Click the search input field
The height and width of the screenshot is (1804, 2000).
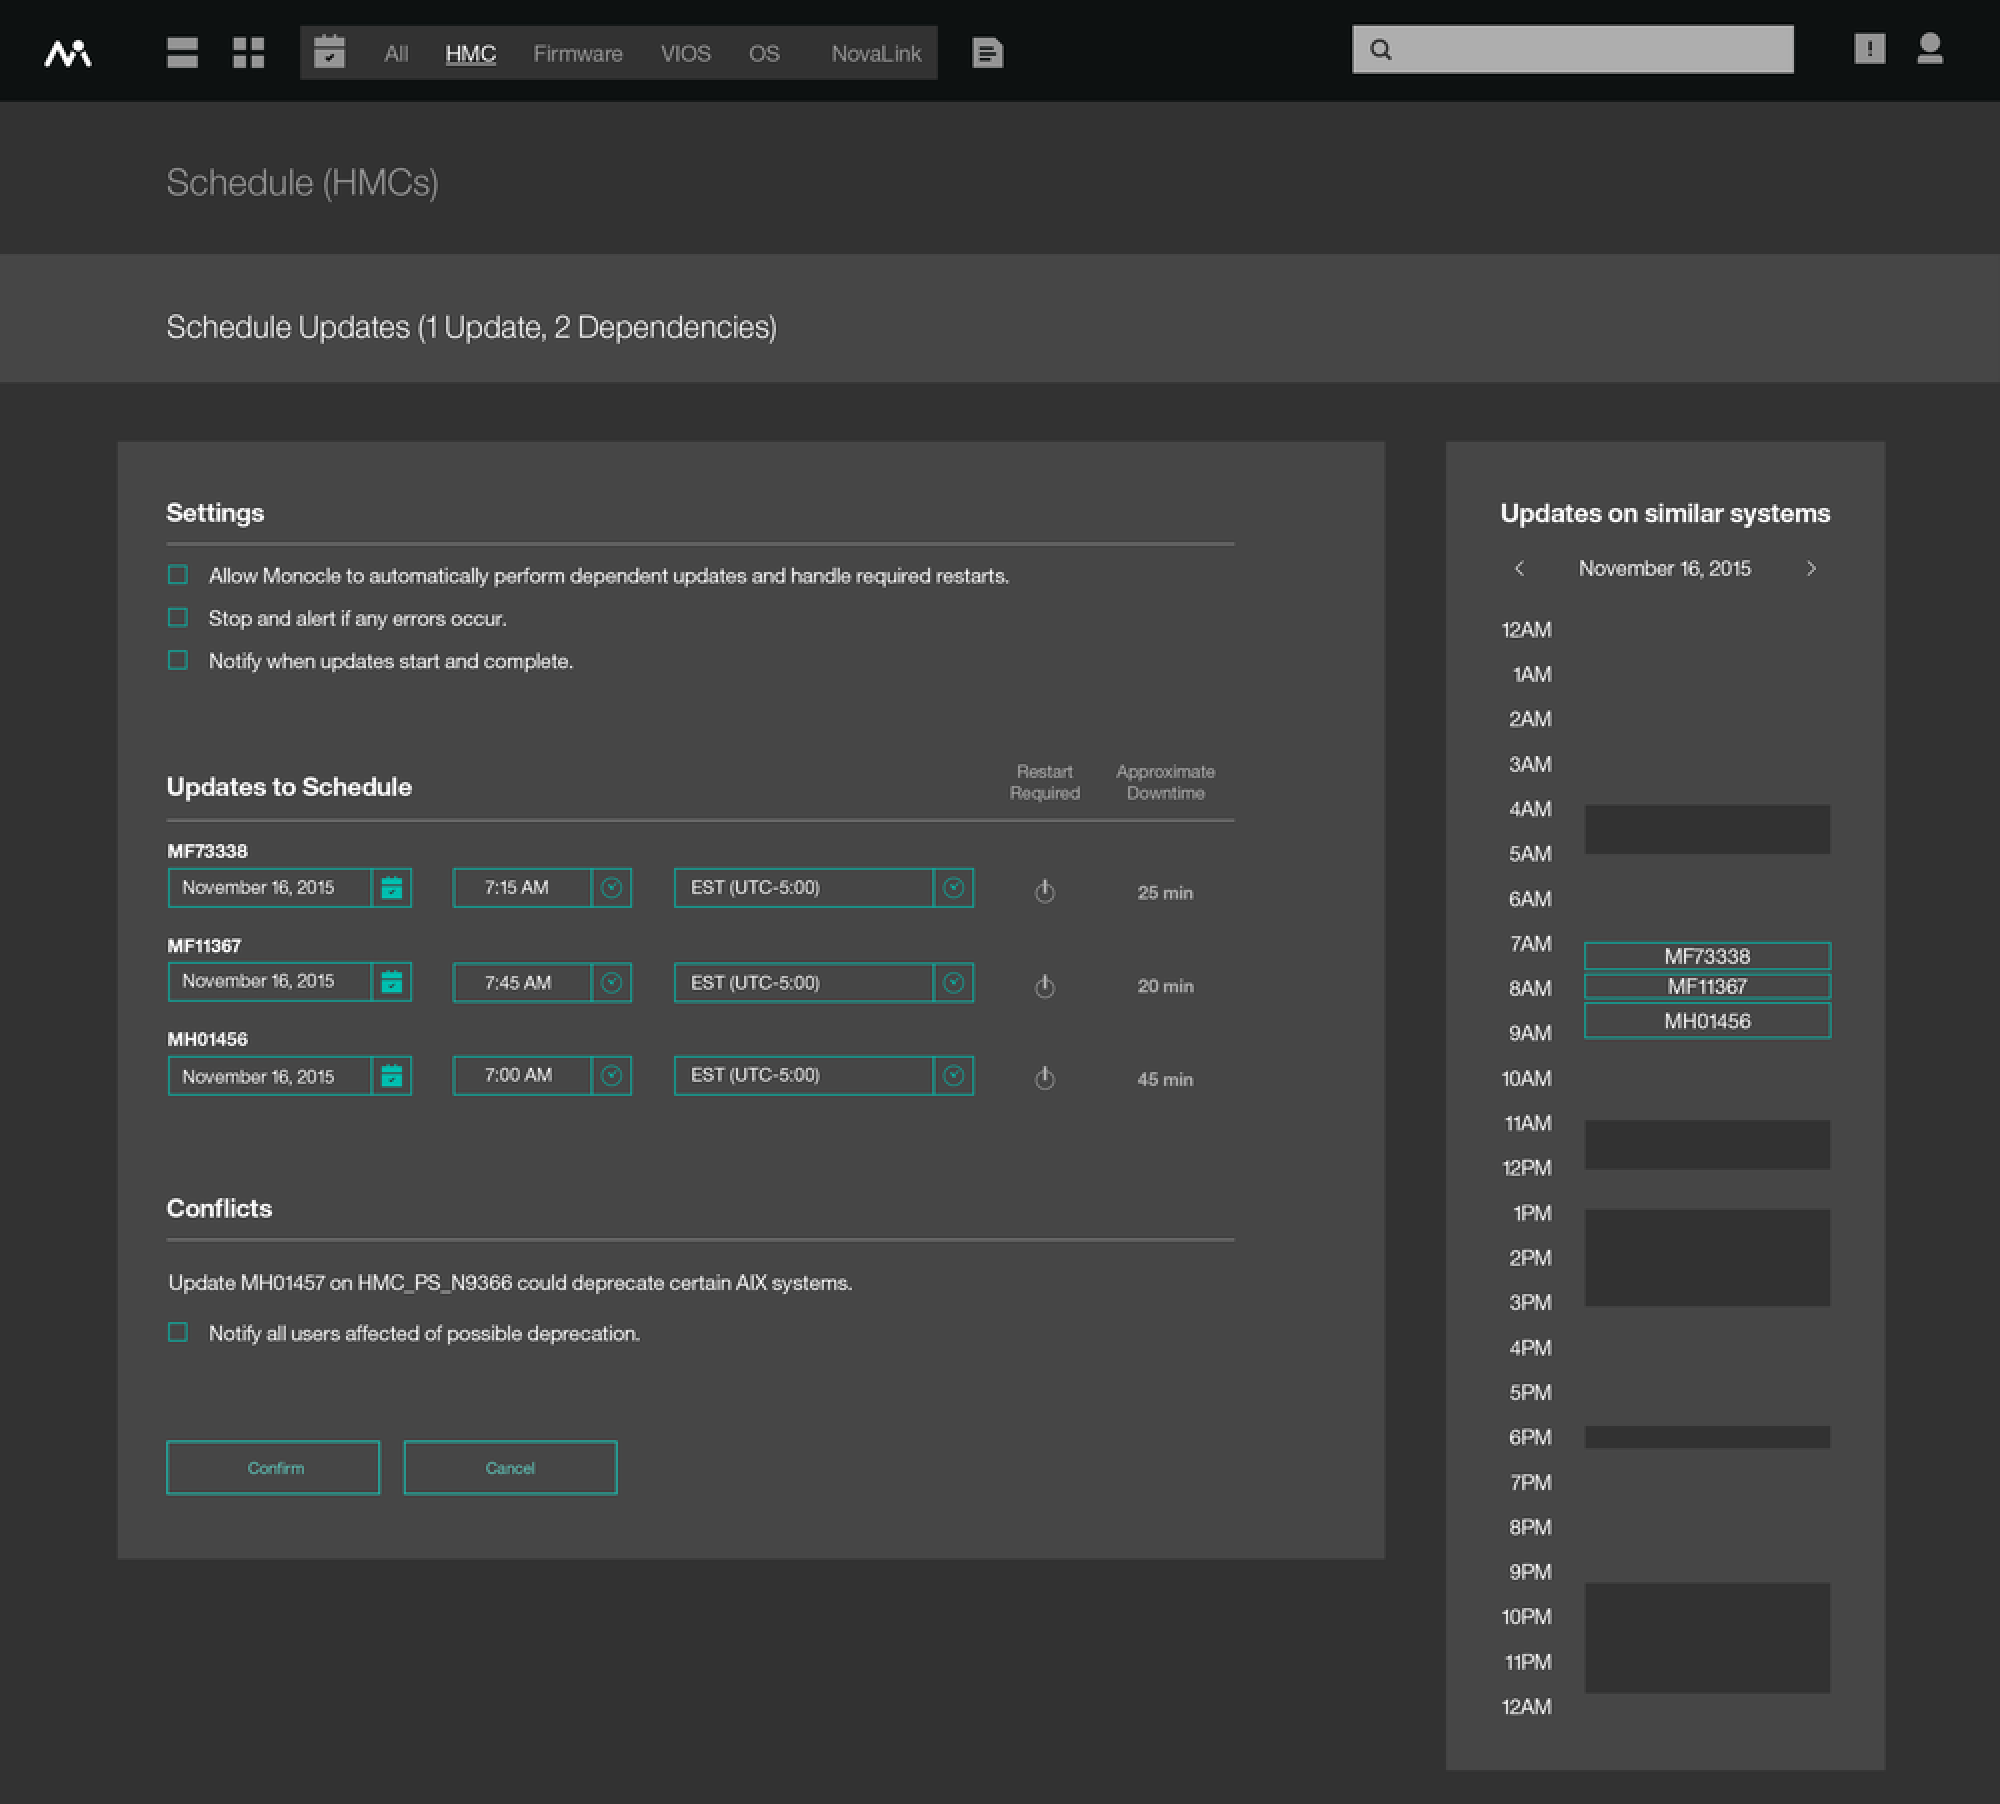point(1590,50)
